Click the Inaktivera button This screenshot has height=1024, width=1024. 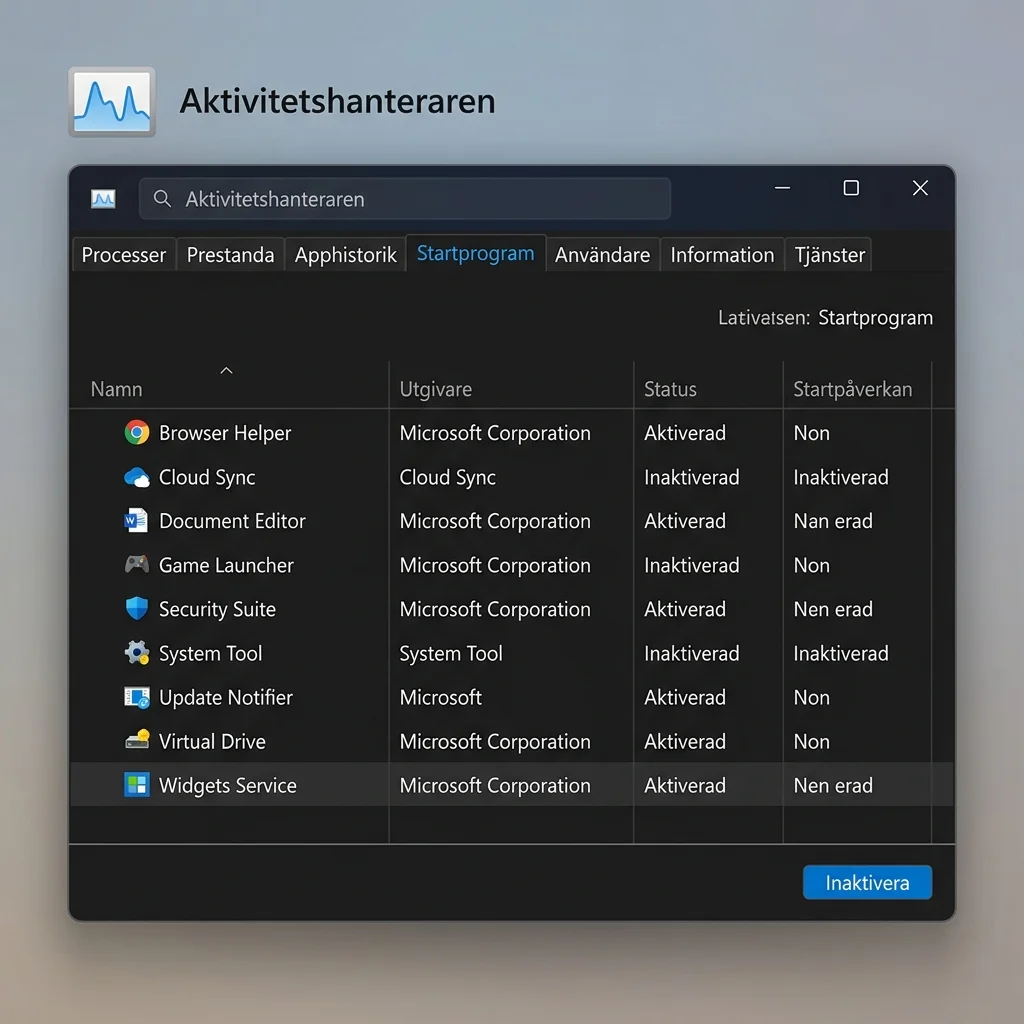point(867,882)
